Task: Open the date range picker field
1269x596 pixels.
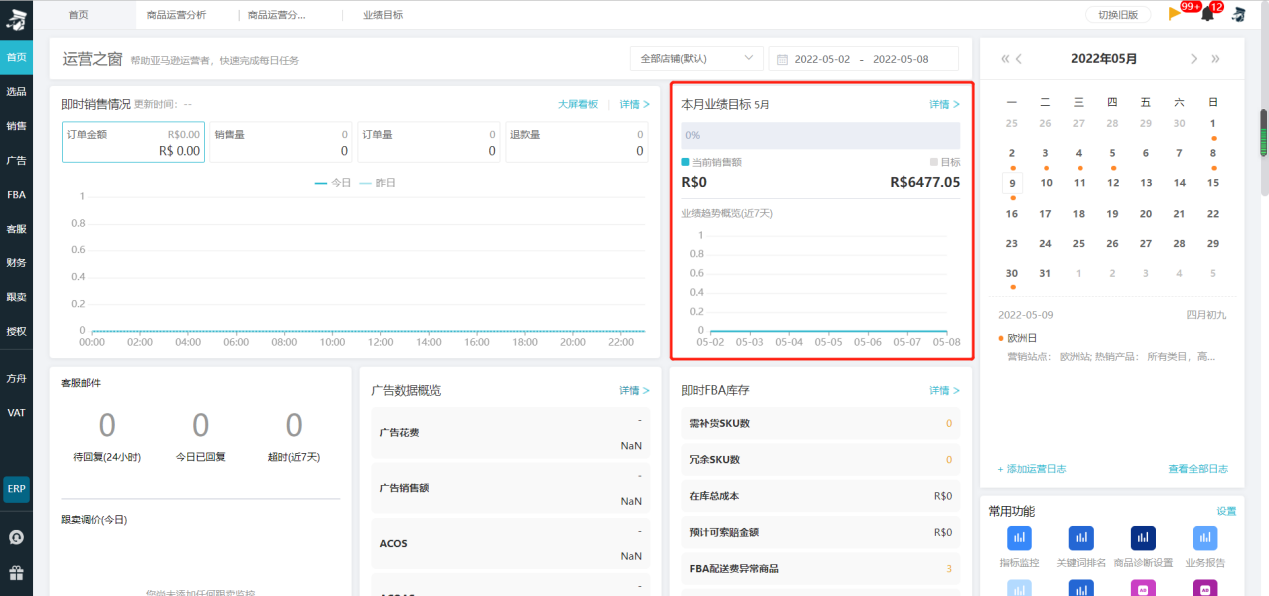Action: [865, 59]
